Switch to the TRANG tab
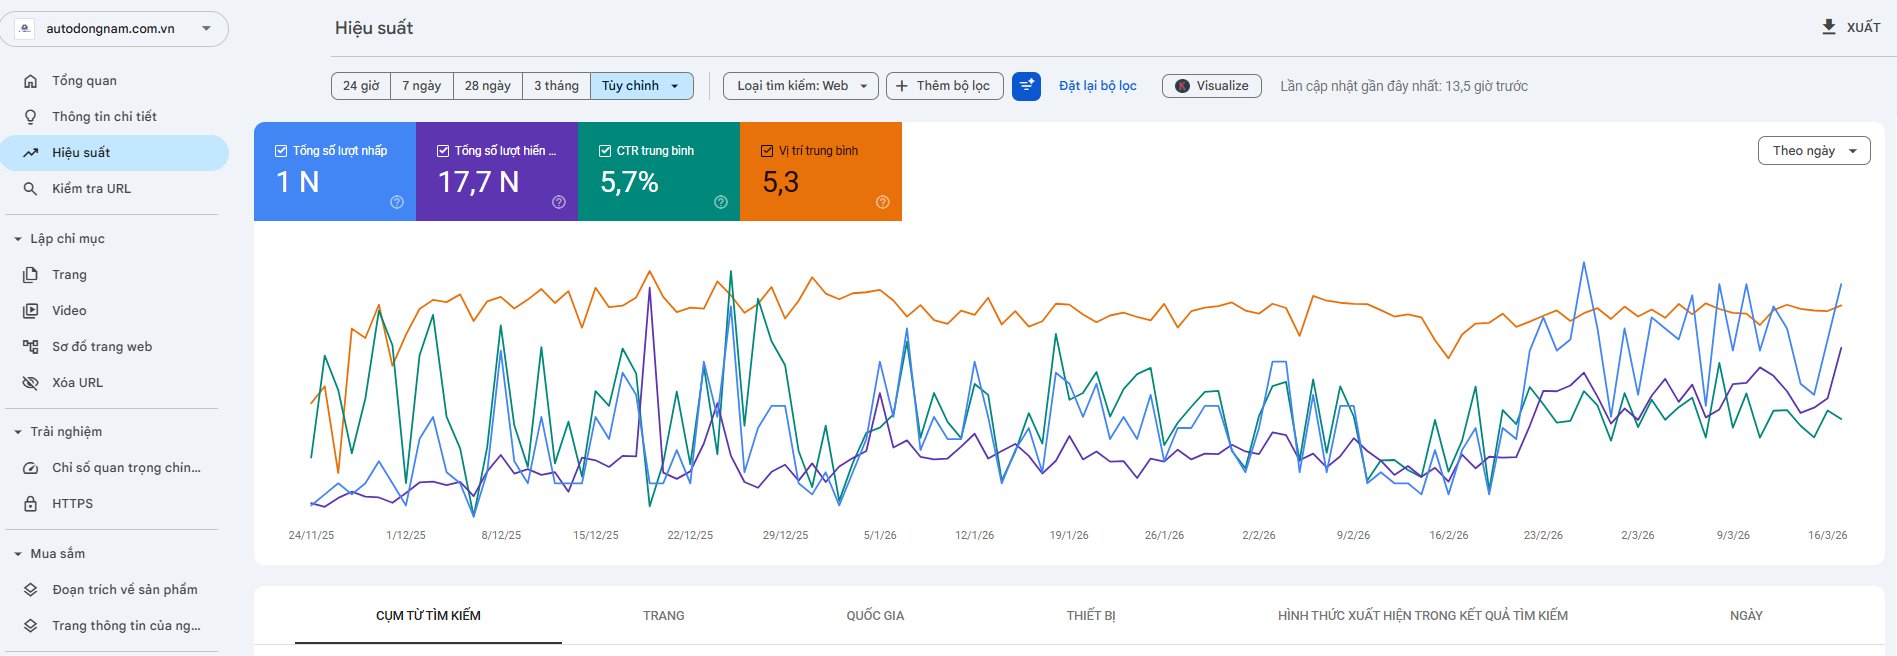 (x=664, y=616)
